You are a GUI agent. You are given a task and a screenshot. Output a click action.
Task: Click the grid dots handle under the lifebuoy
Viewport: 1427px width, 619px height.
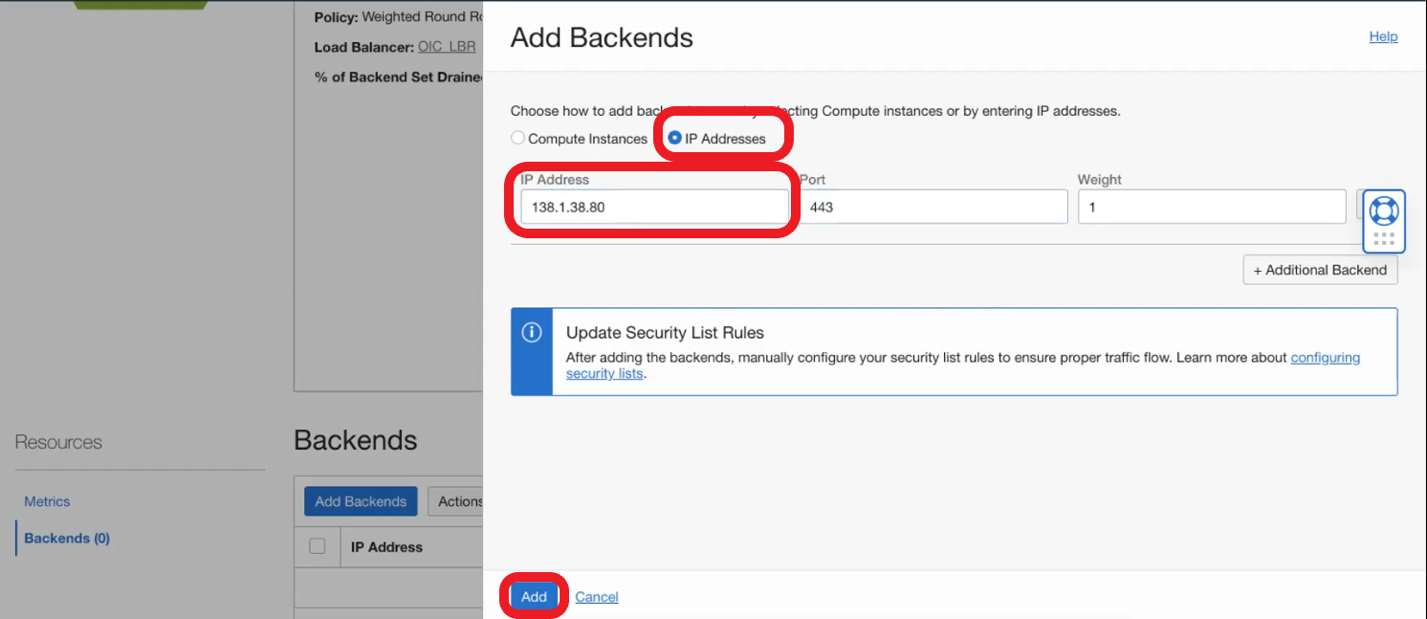[1384, 239]
